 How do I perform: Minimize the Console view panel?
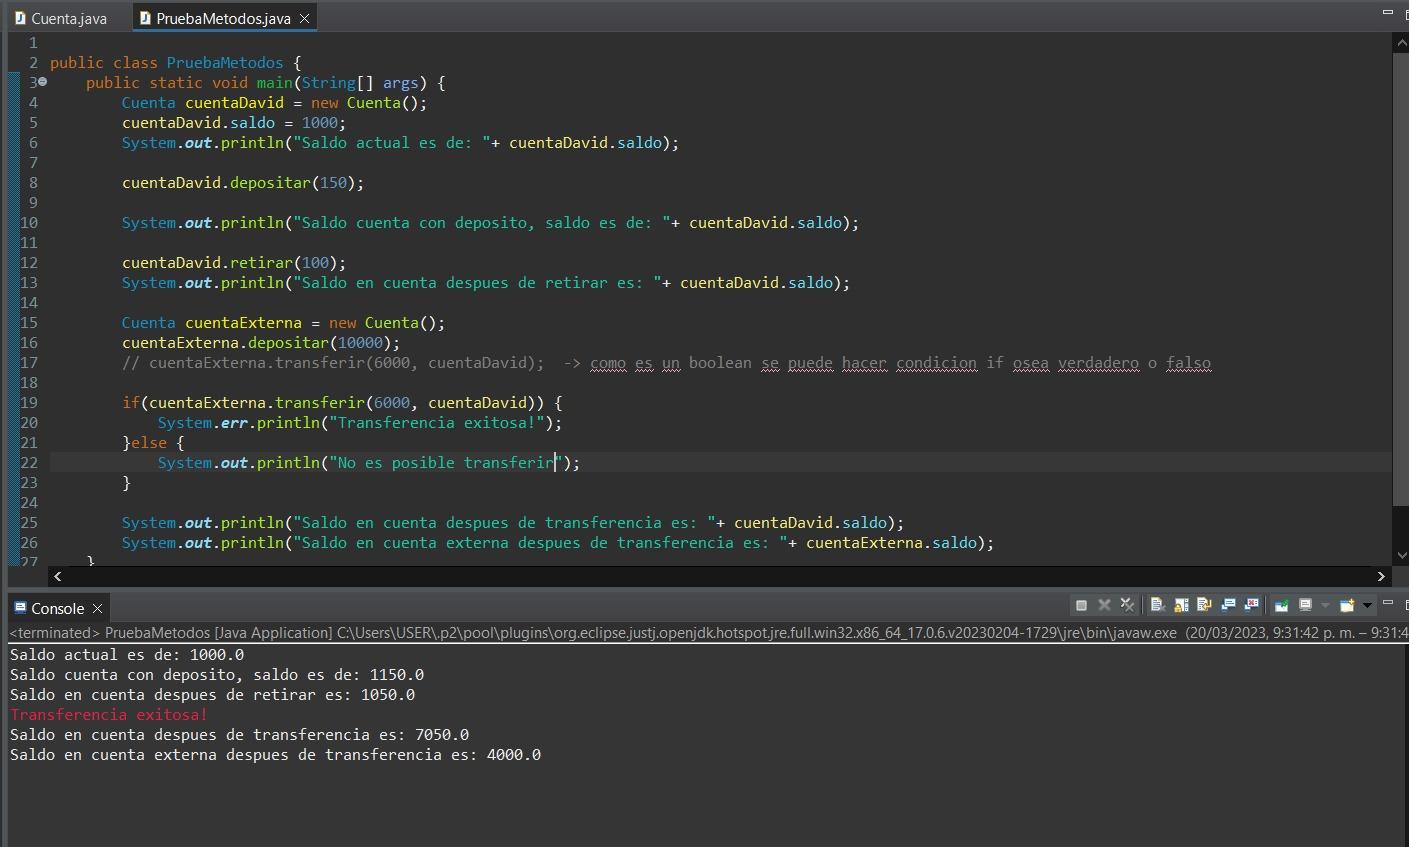point(1388,602)
